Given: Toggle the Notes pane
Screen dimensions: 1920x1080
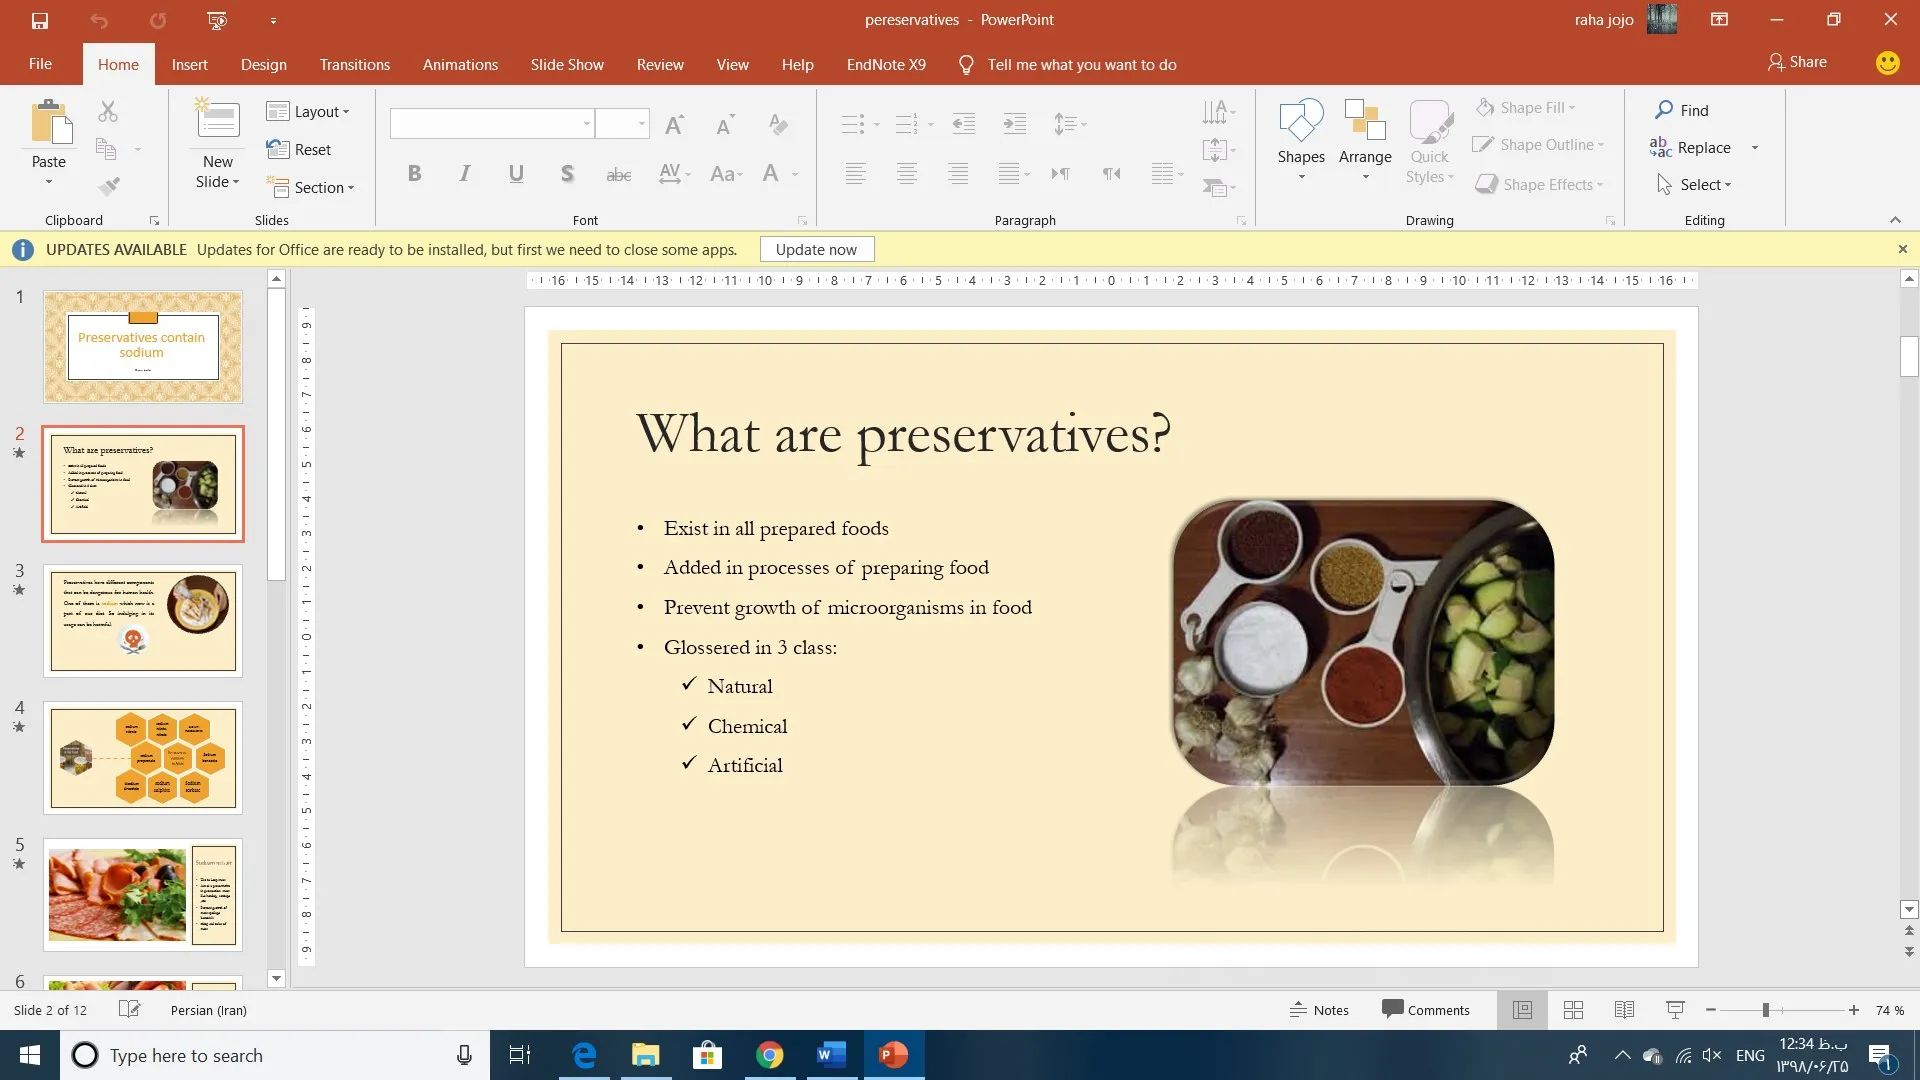Looking at the screenshot, I should (1319, 1010).
